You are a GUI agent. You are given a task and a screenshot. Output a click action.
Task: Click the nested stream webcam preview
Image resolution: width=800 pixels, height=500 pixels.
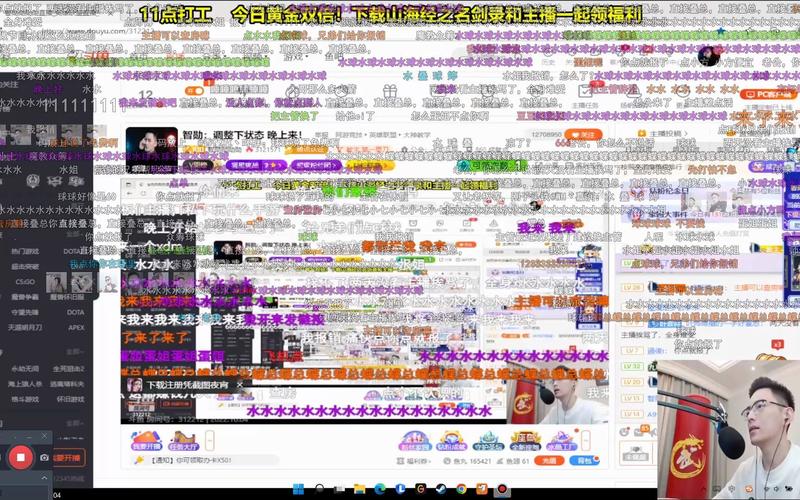click(x=559, y=394)
